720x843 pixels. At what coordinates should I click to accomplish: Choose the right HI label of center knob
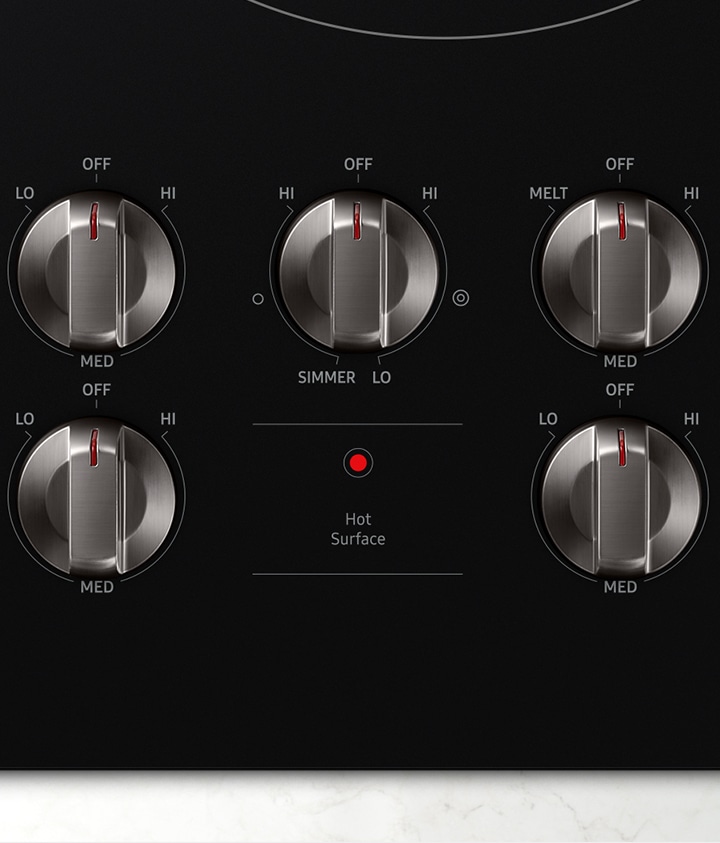[430, 193]
